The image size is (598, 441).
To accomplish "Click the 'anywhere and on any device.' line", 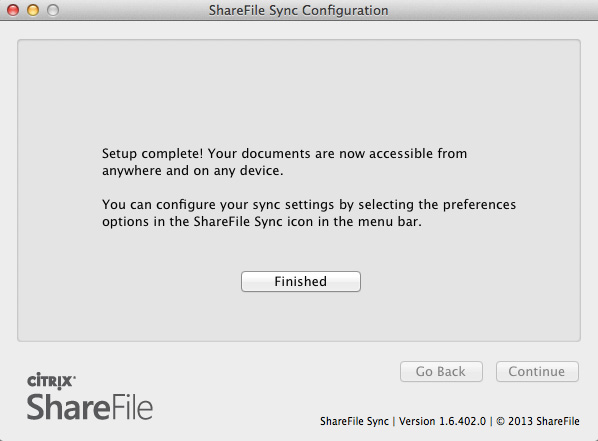I will [x=193, y=171].
